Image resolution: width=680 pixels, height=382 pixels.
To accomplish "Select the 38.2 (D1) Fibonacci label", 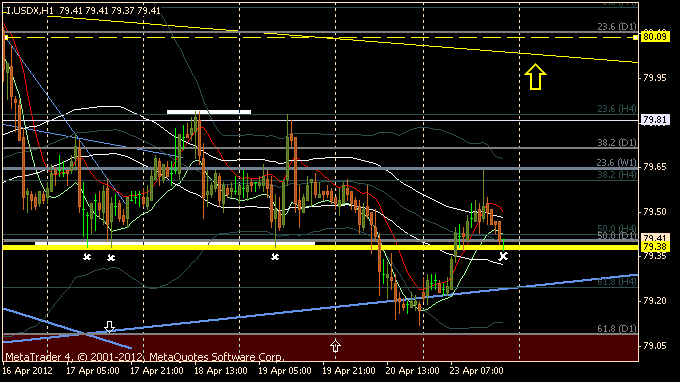I will [617, 142].
